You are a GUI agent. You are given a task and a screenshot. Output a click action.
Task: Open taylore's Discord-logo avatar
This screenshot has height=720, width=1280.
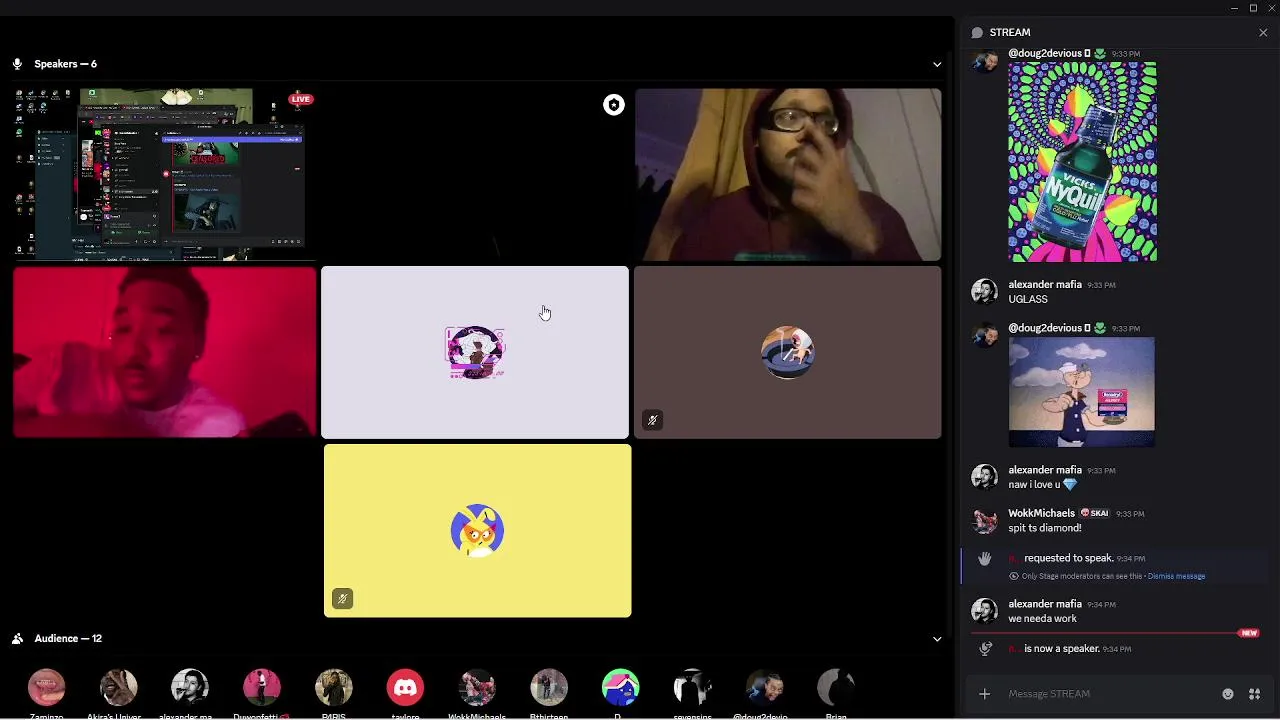coord(405,688)
